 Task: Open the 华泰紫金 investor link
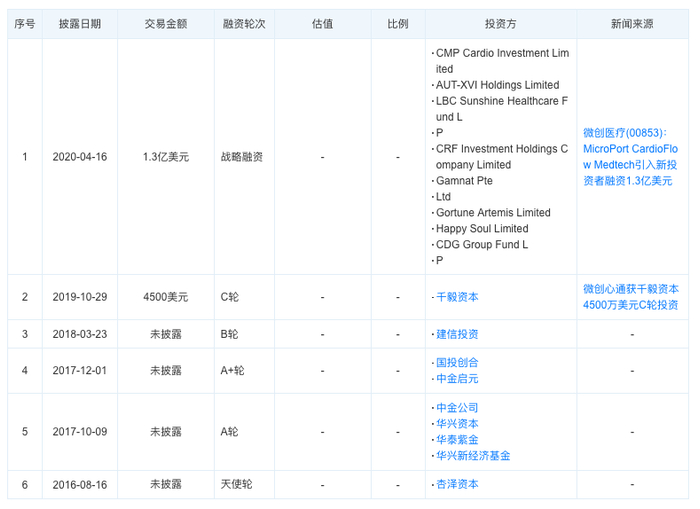457,440
